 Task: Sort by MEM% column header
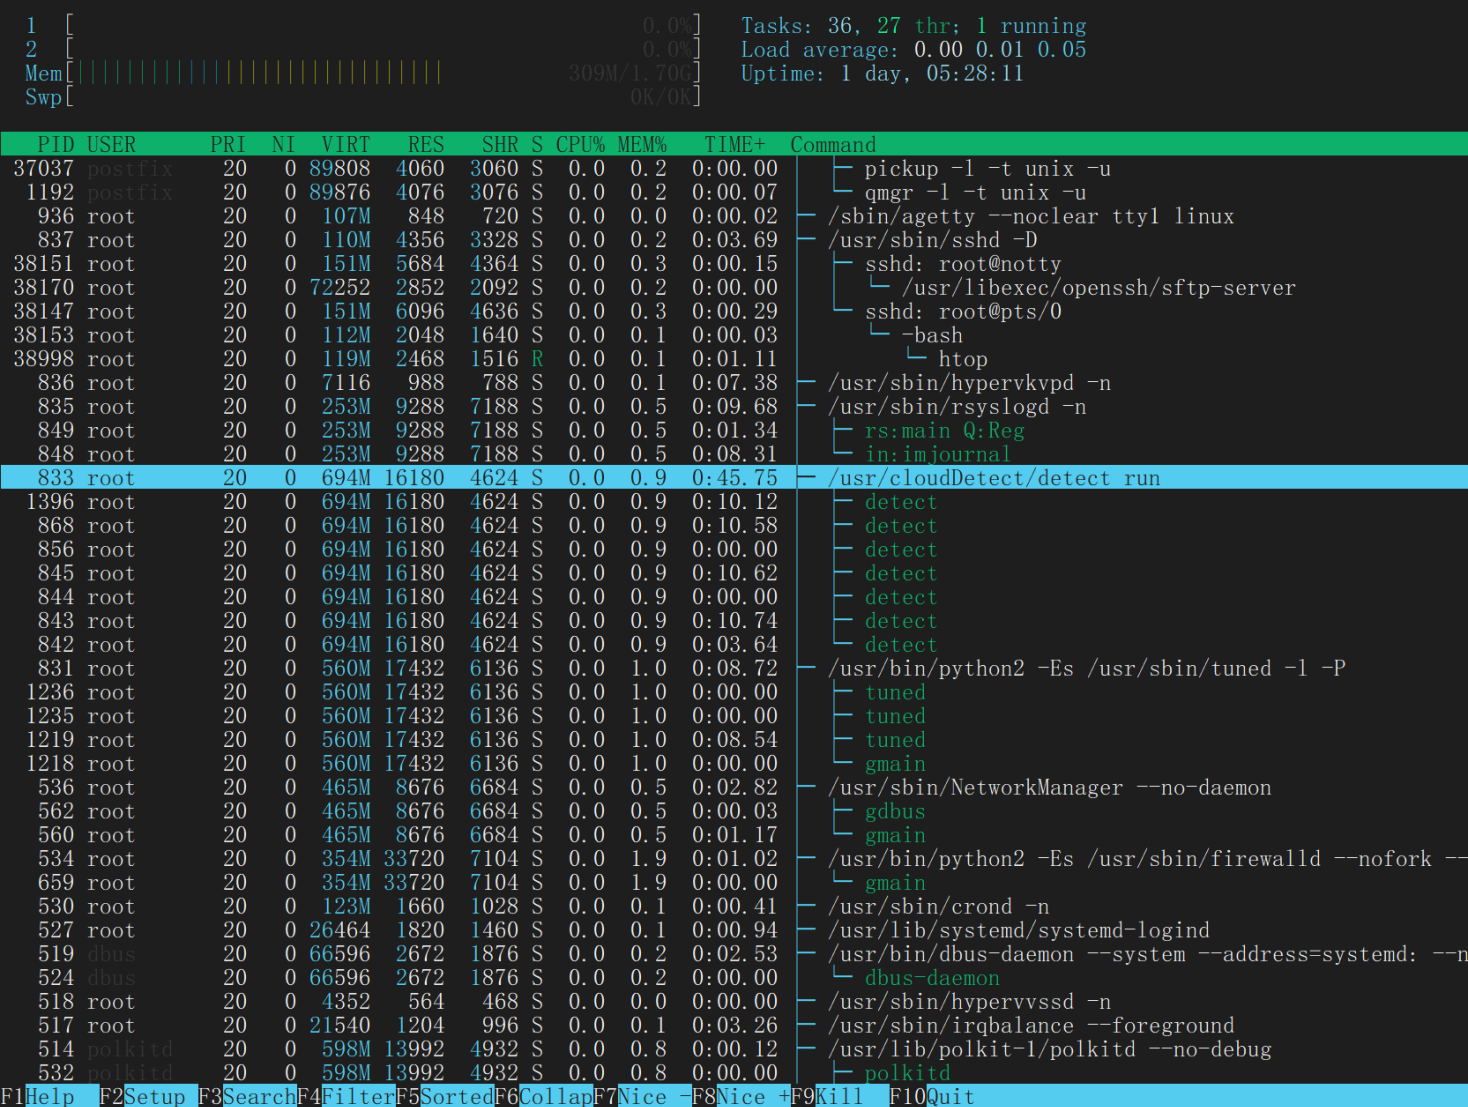(x=642, y=144)
